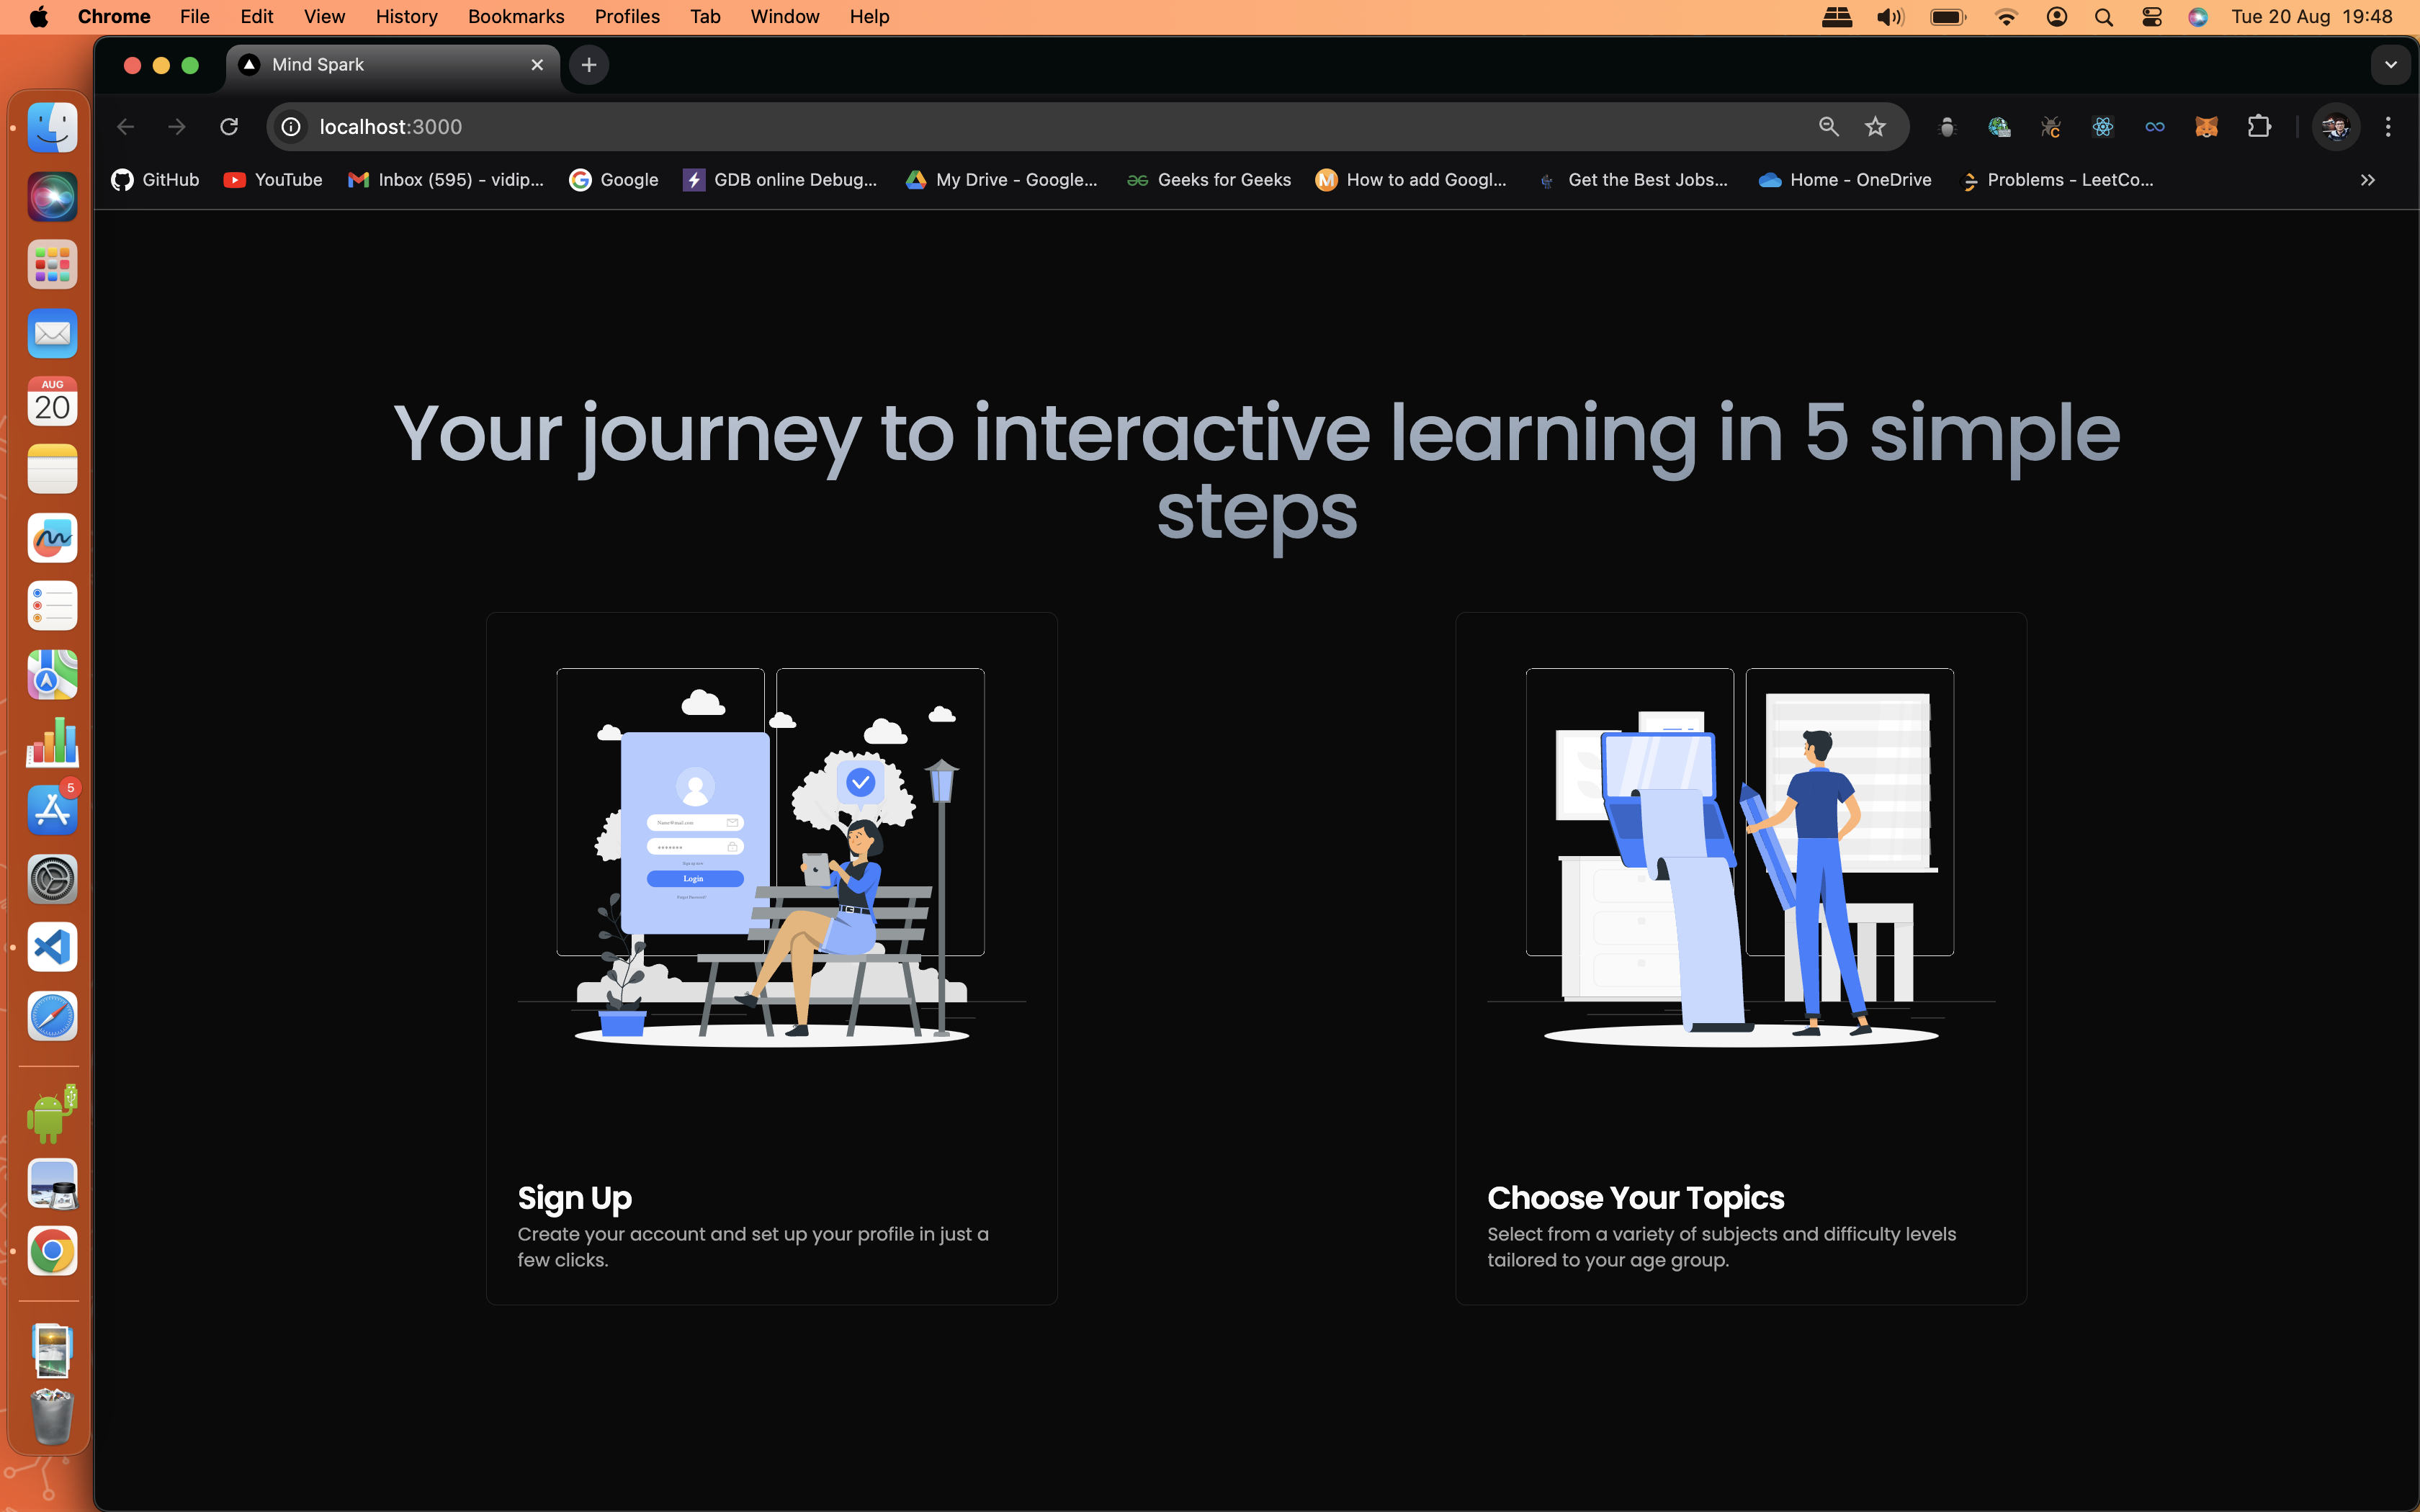Open Chrome three-dot options menu
This screenshot has height=1512, width=2420.
[x=2388, y=127]
